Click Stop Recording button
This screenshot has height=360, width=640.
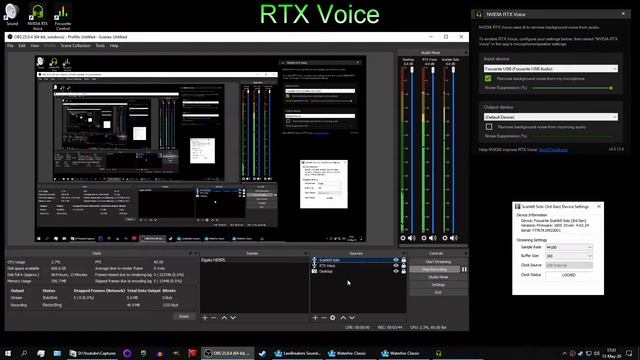pos(434,269)
